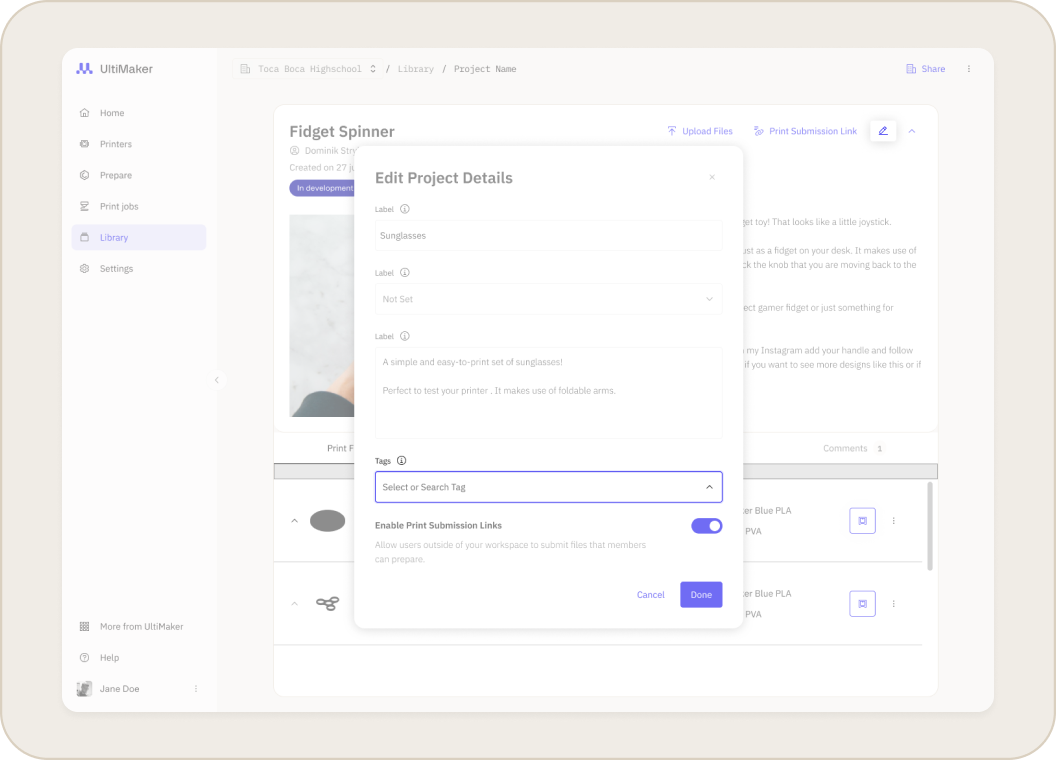
Task: Click the Tags info icon
Action: tap(401, 461)
